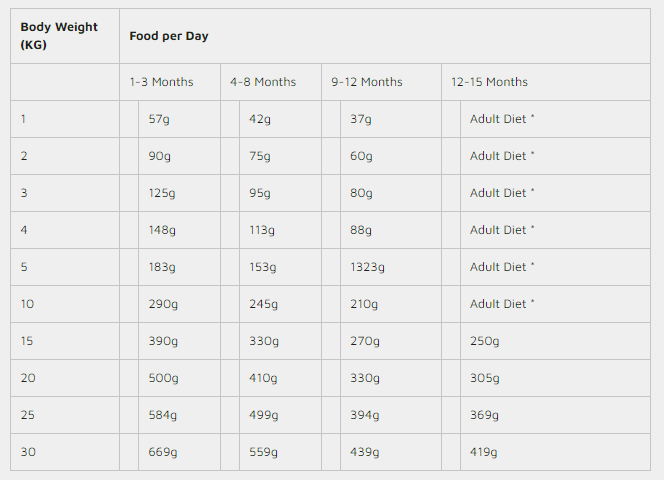Select the Food per Day header
The height and width of the screenshot is (480, 664).
pyautogui.click(x=169, y=36)
